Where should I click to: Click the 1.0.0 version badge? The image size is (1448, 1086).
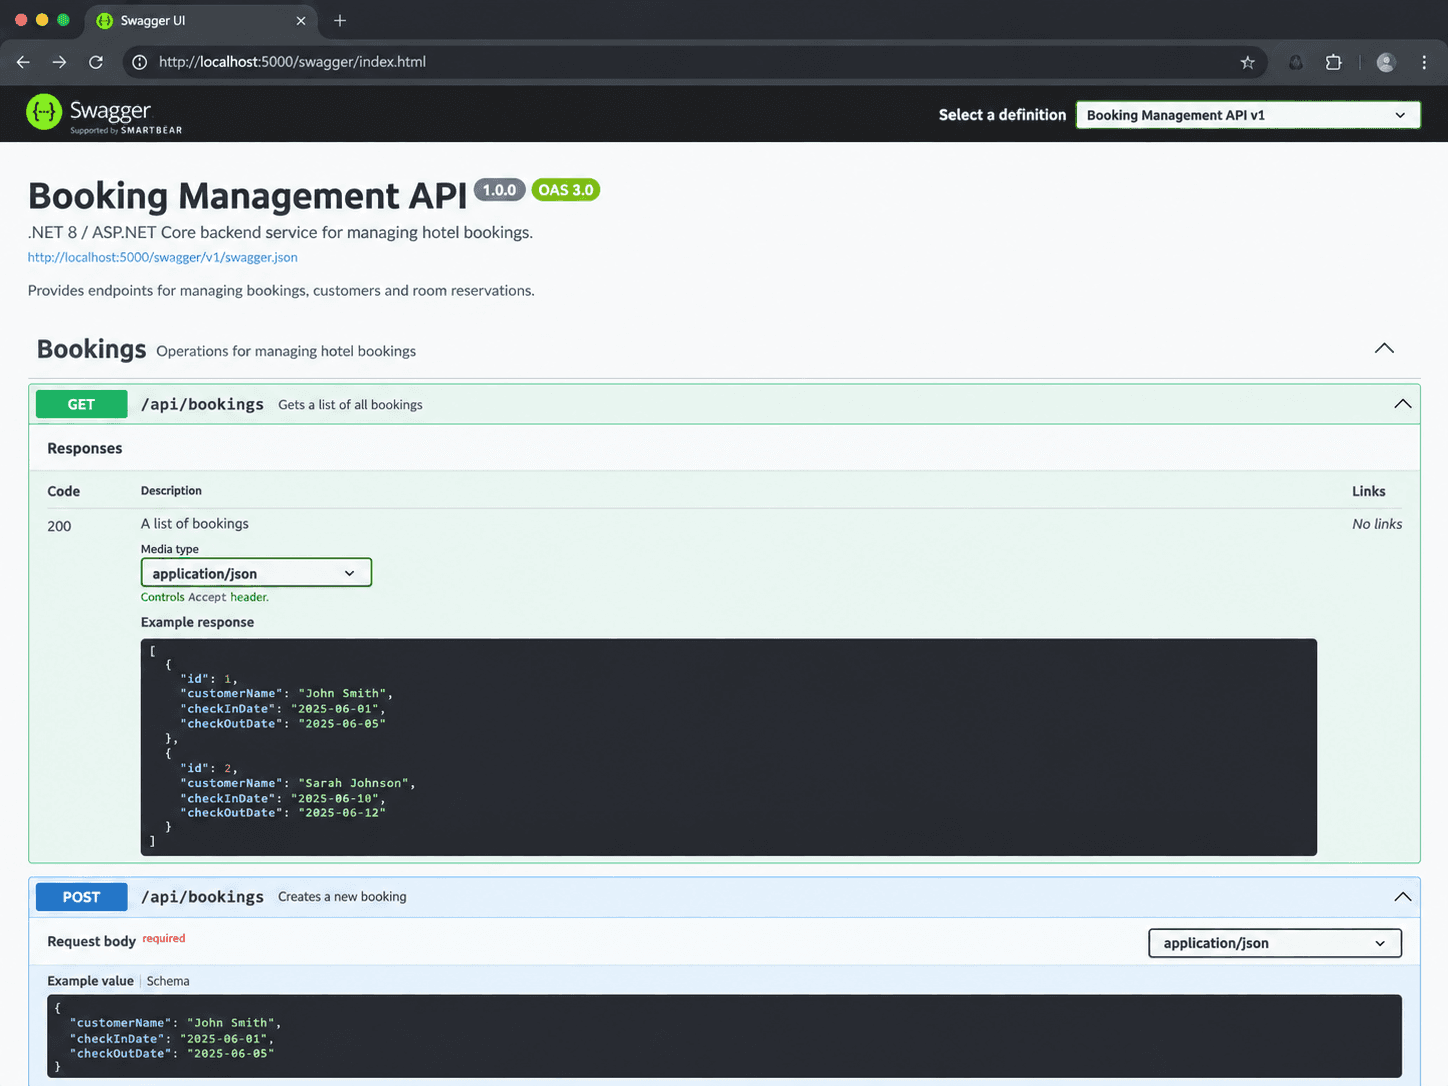(x=499, y=190)
